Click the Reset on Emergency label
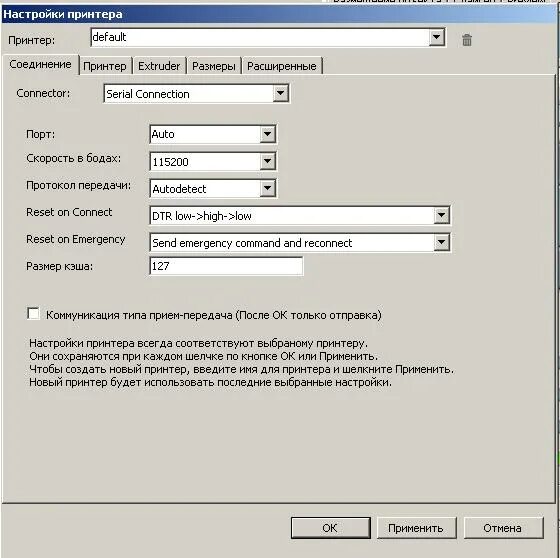Viewport: 560px width, 558px height. point(75,239)
